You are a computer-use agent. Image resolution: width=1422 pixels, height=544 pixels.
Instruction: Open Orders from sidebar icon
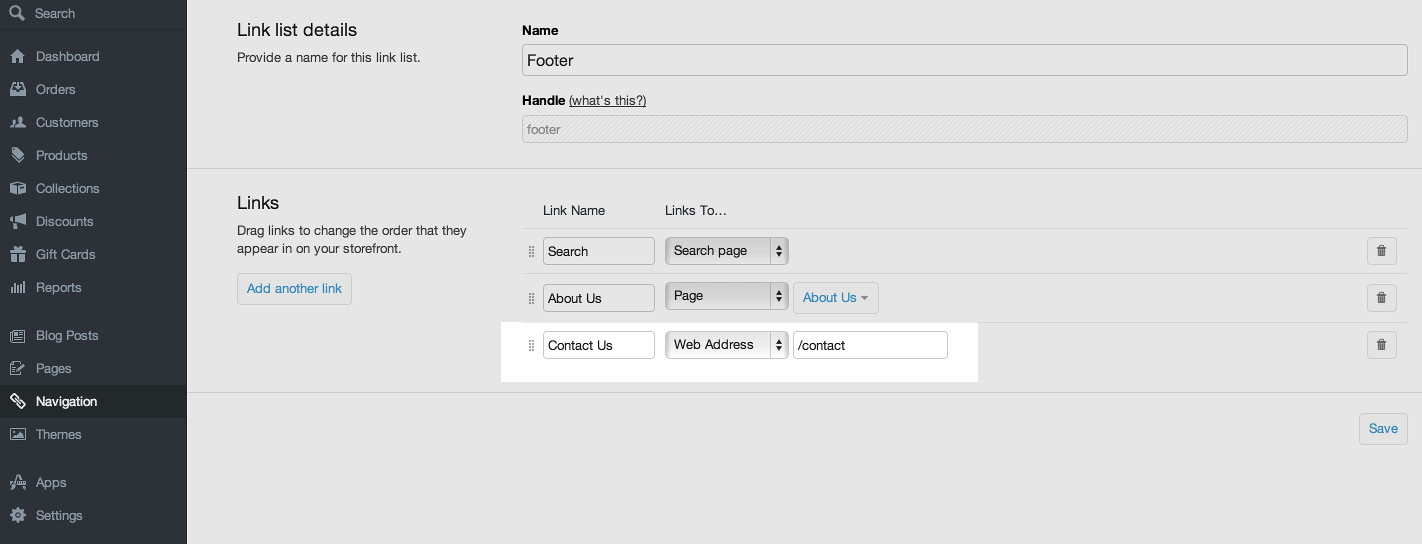[17, 89]
